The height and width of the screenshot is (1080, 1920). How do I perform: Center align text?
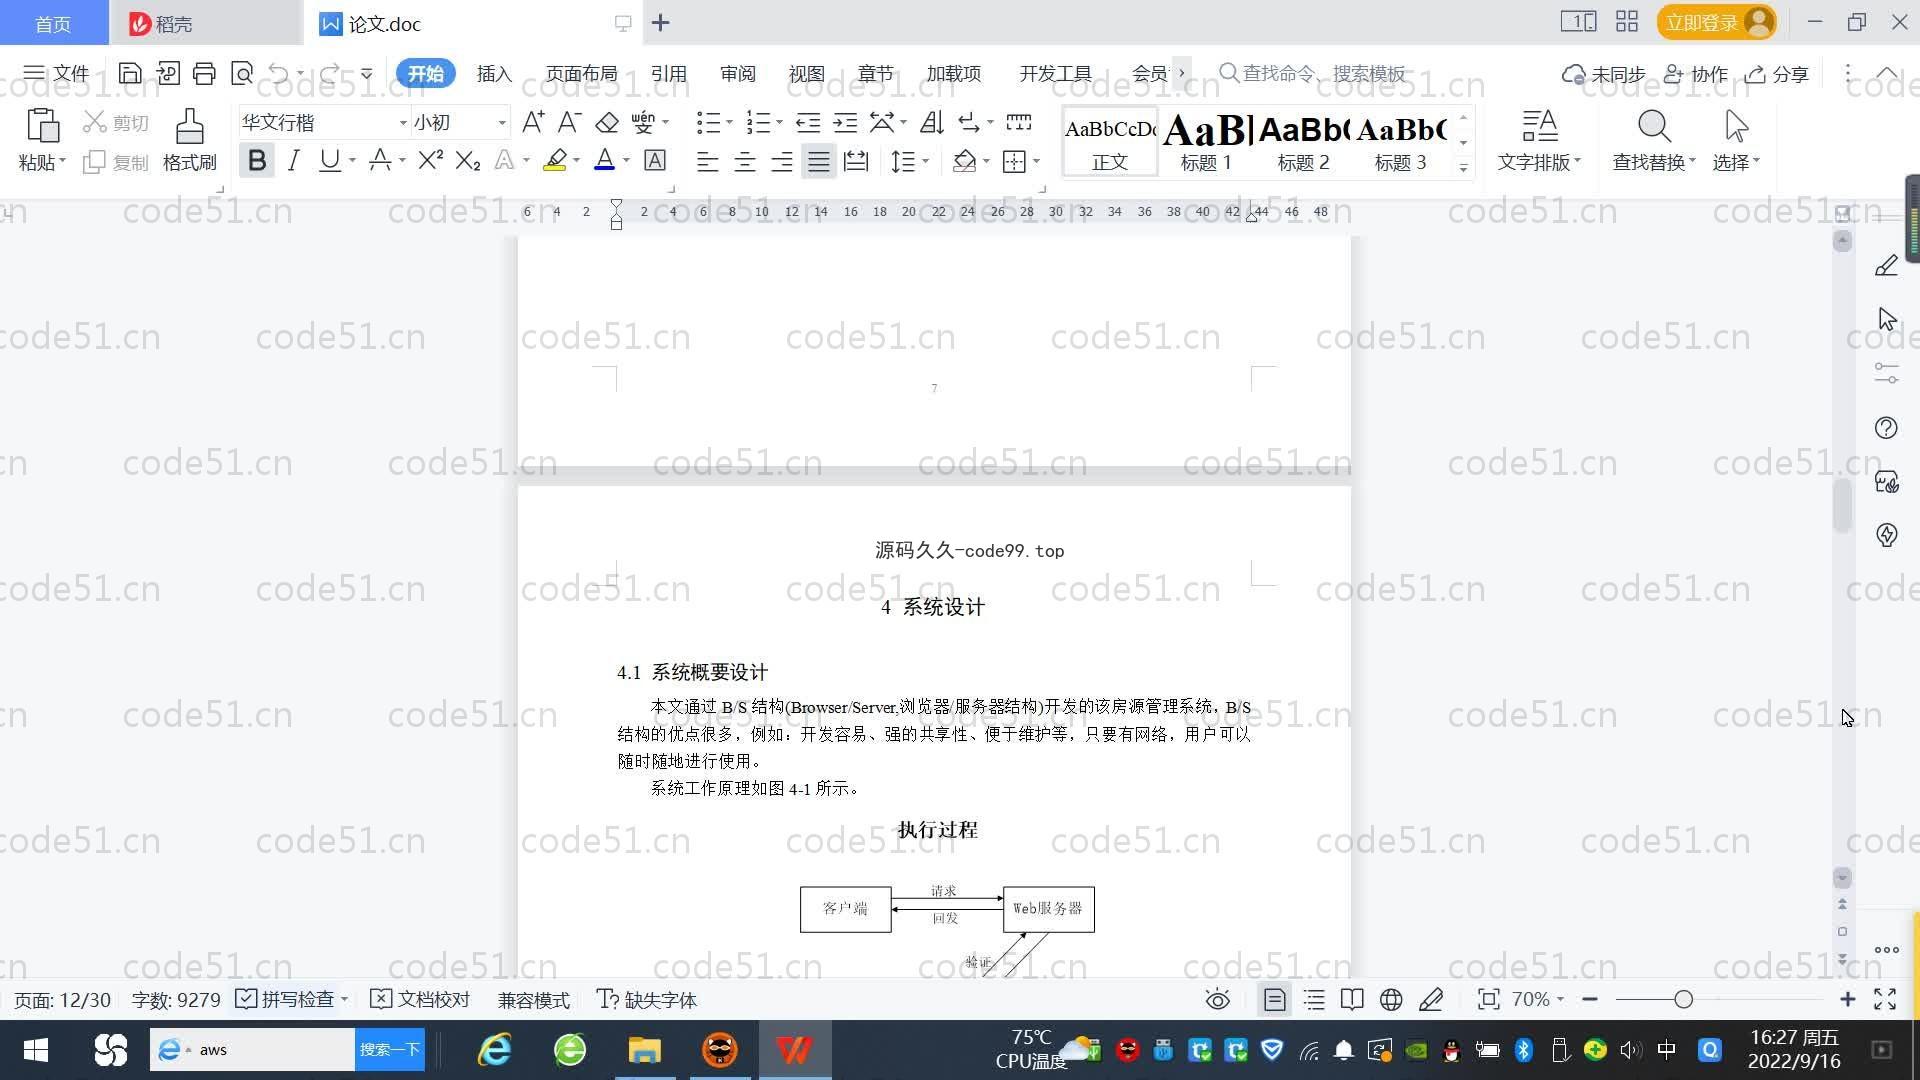tap(745, 161)
